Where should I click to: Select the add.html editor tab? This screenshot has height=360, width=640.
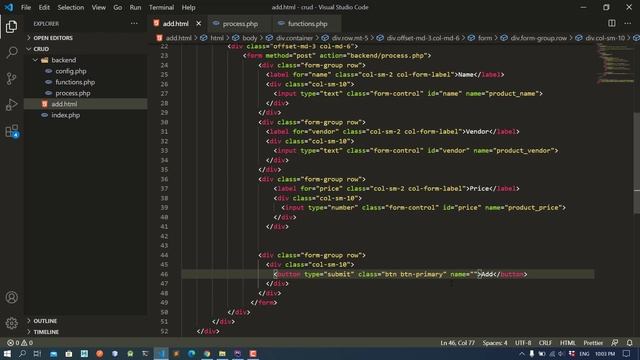176,24
